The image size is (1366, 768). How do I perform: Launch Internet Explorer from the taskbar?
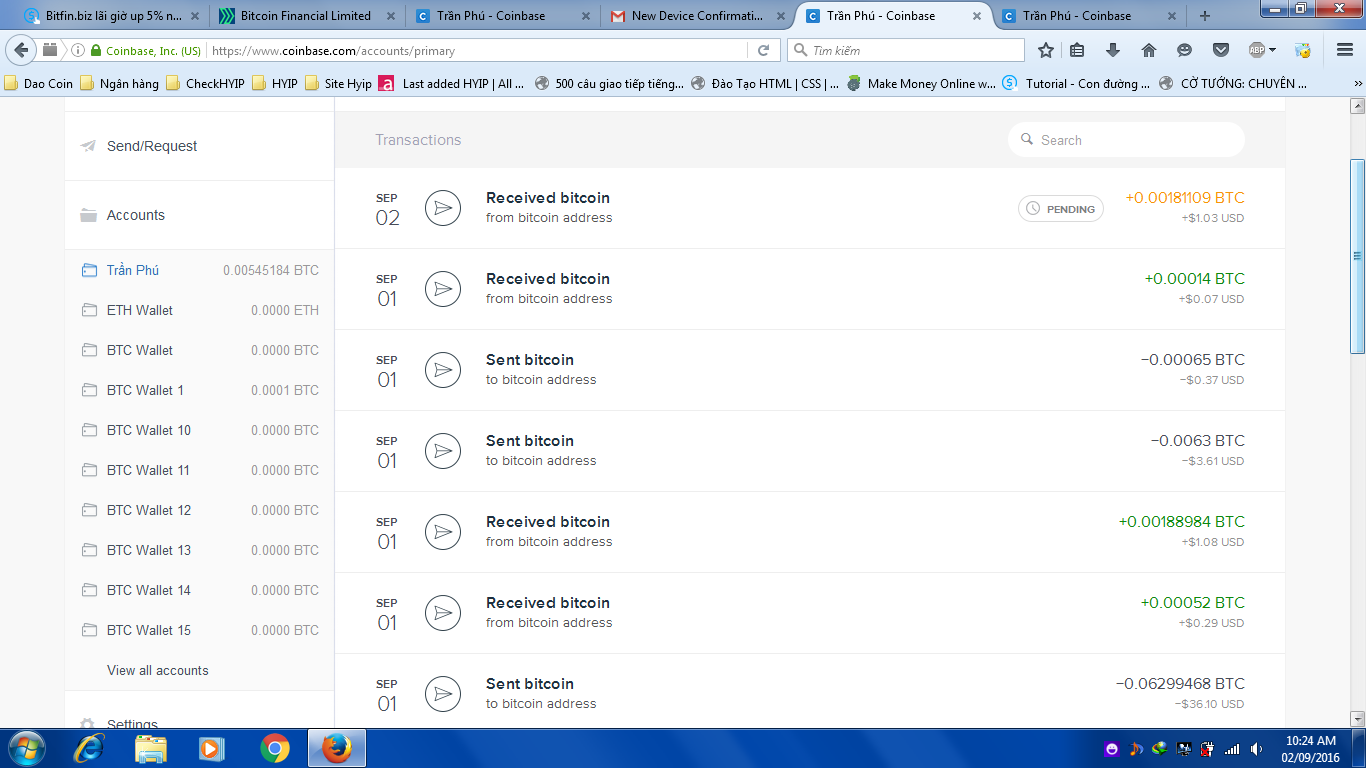point(89,748)
